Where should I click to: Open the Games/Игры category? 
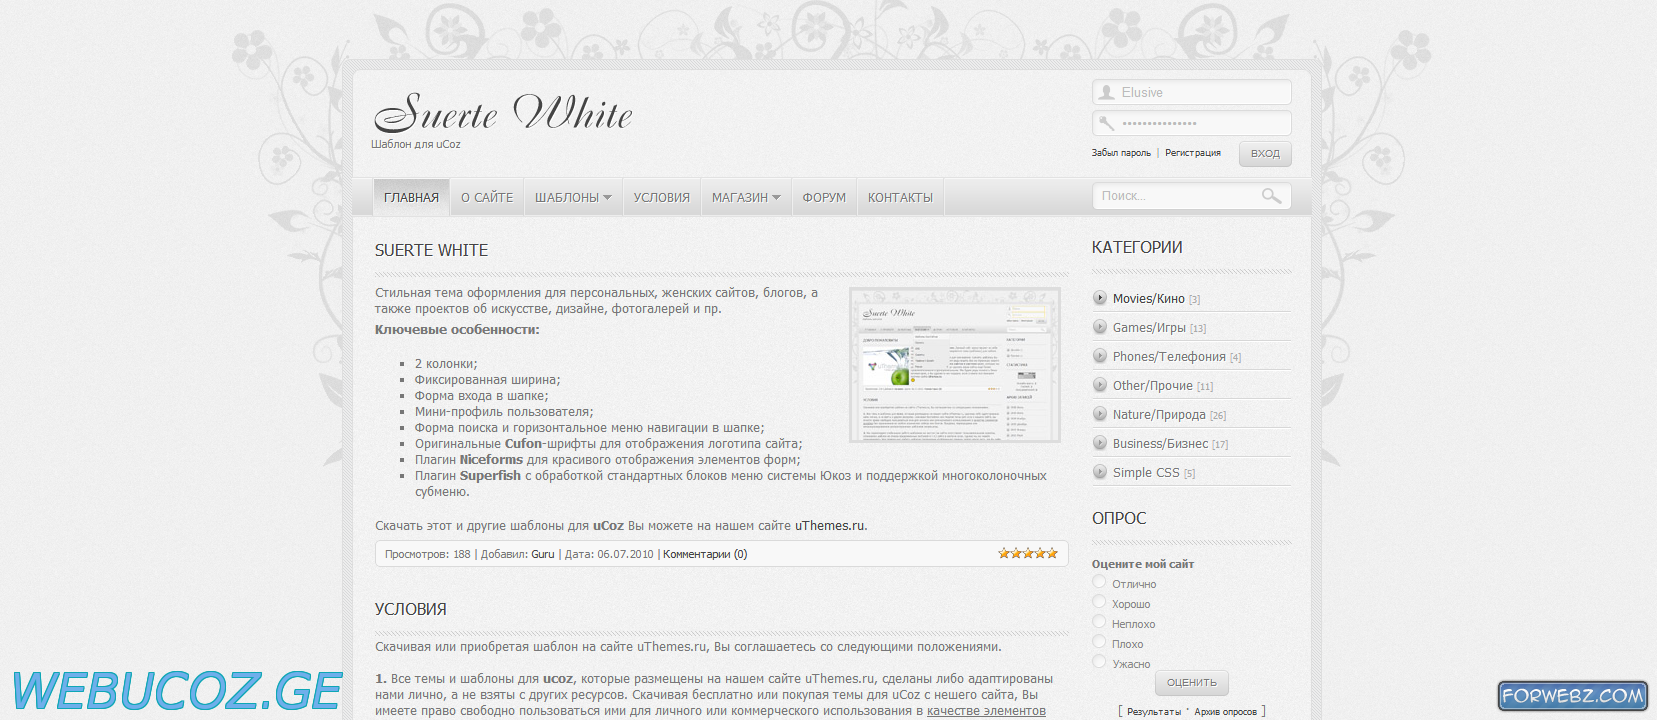click(x=1149, y=327)
